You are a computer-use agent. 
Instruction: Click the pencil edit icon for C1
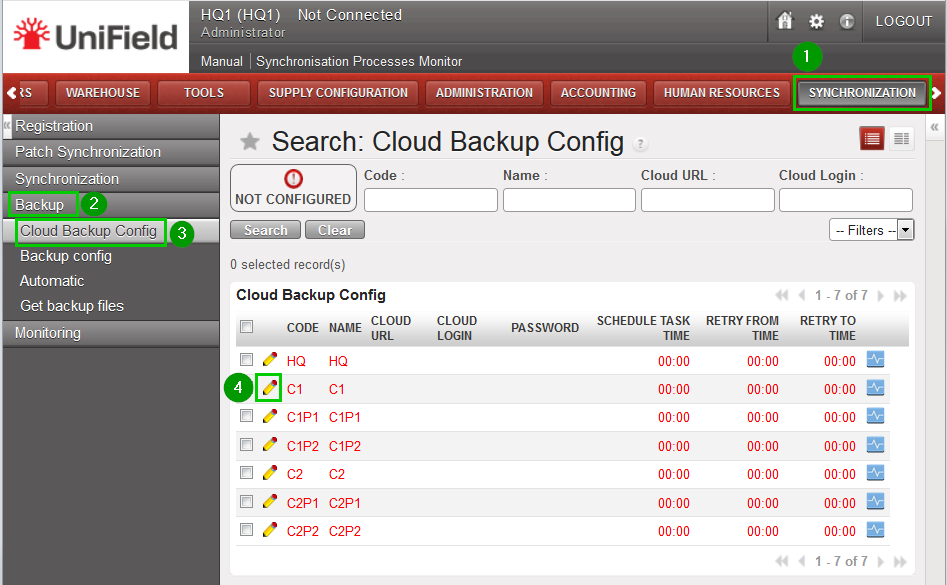tap(269, 388)
